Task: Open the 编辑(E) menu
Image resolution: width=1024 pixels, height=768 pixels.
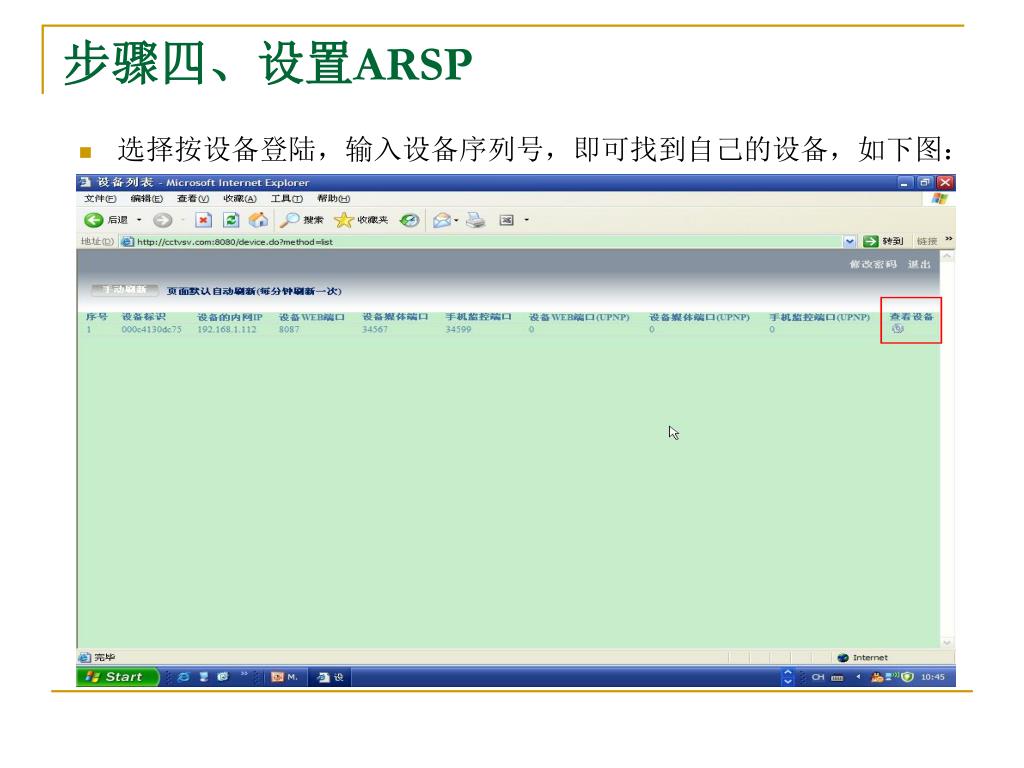Action: point(146,199)
